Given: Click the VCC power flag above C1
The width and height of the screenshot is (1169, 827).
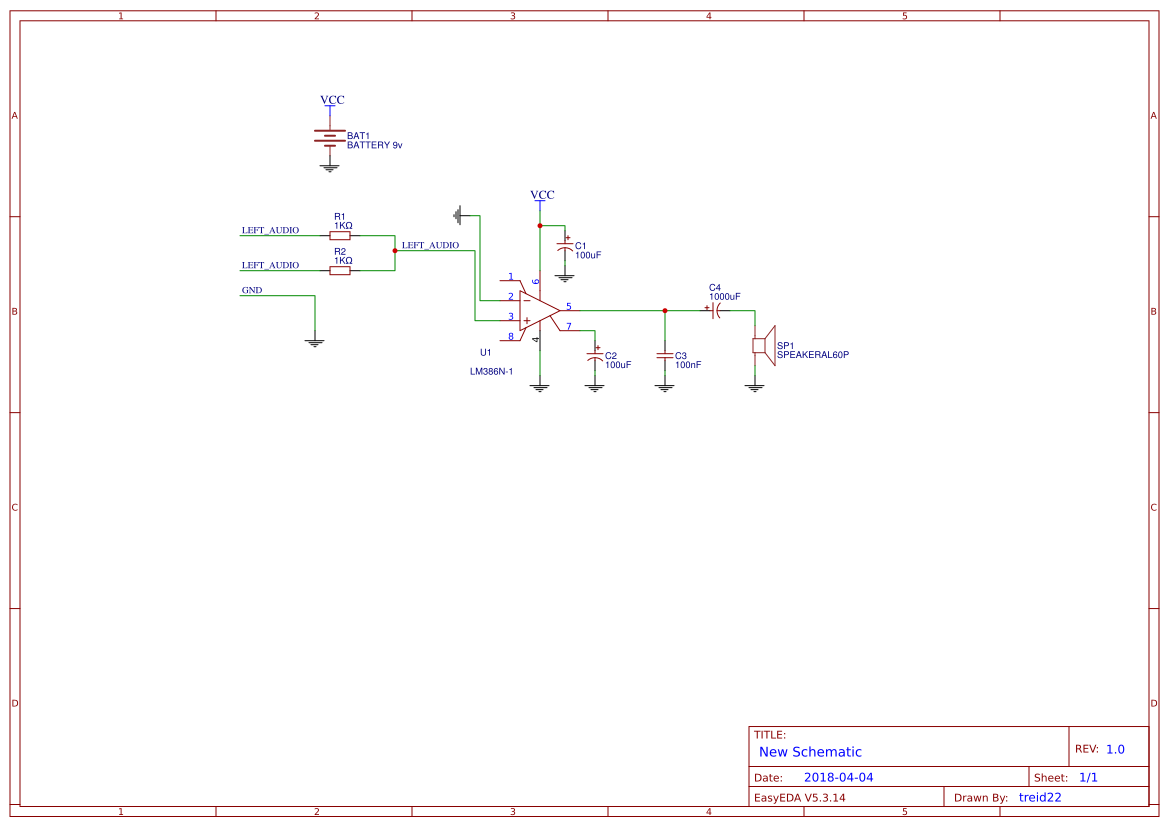Looking at the screenshot, I should point(540,195).
